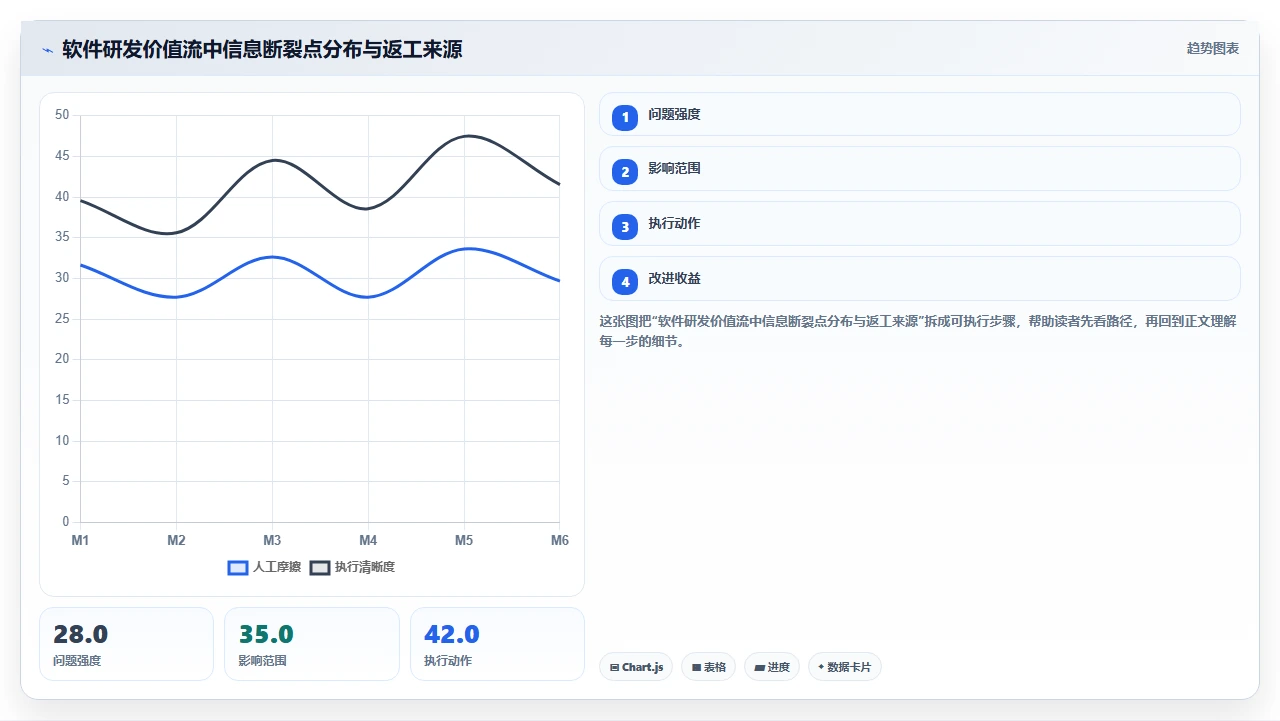
Task: Click the 趋势图表 label in the header
Action: pos(1213,48)
